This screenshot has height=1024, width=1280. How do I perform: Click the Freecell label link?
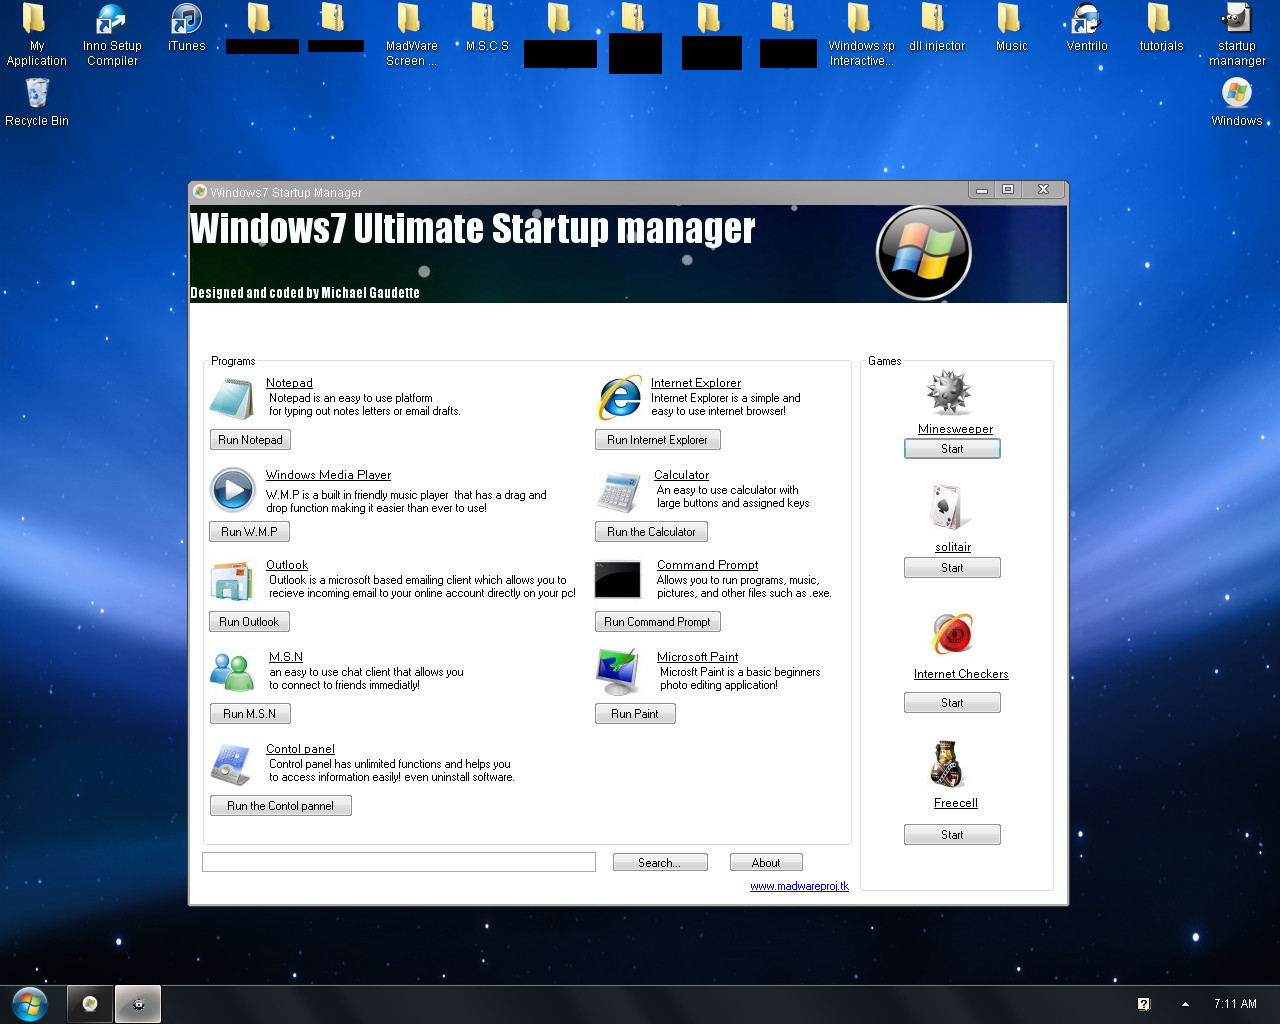click(x=955, y=803)
